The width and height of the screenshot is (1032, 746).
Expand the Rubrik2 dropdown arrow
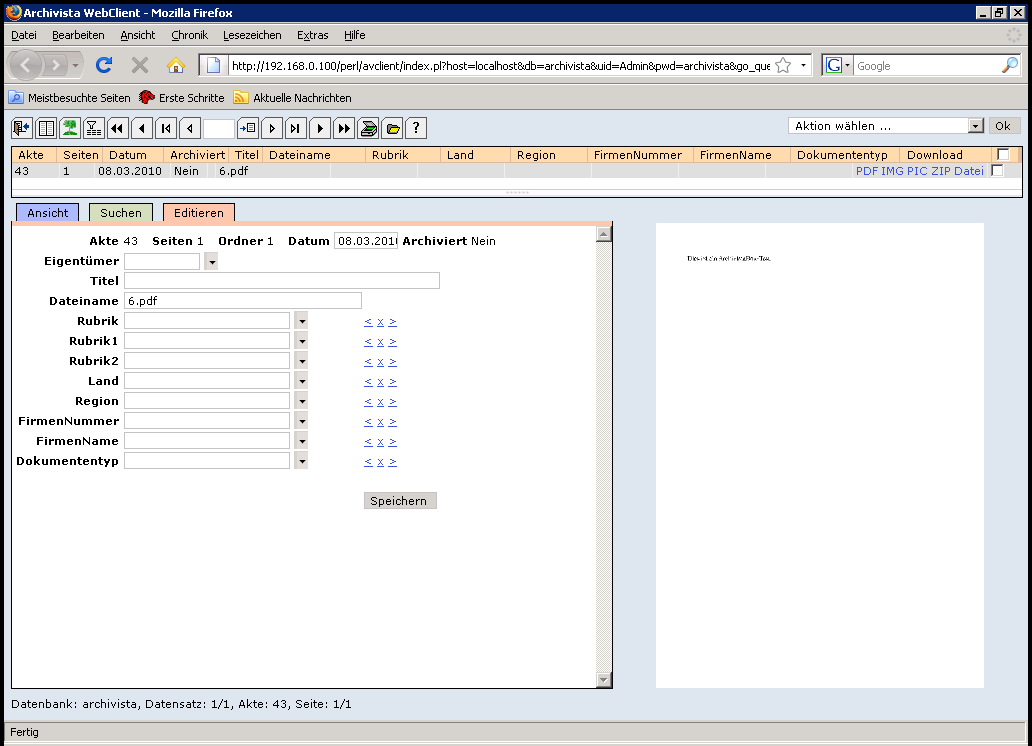301,361
